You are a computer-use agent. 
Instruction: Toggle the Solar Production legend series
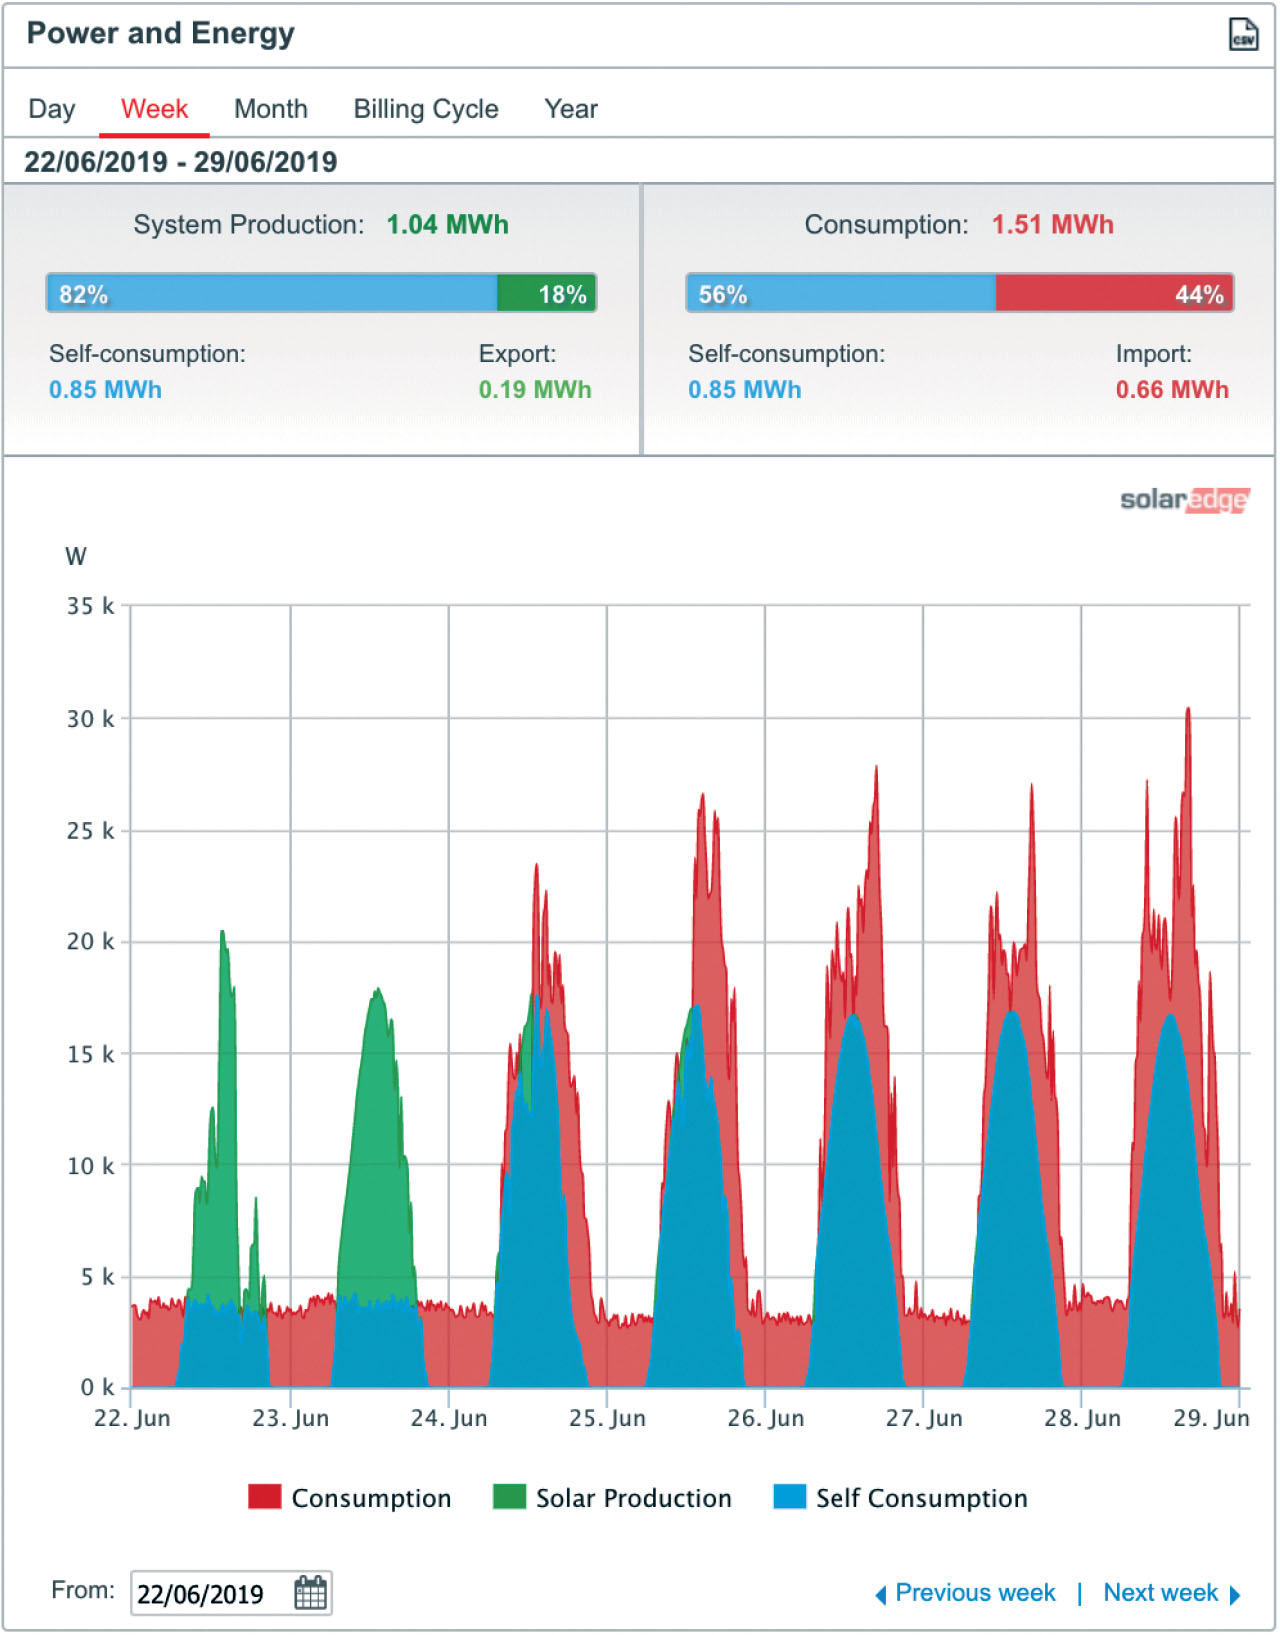pyautogui.click(x=613, y=1497)
